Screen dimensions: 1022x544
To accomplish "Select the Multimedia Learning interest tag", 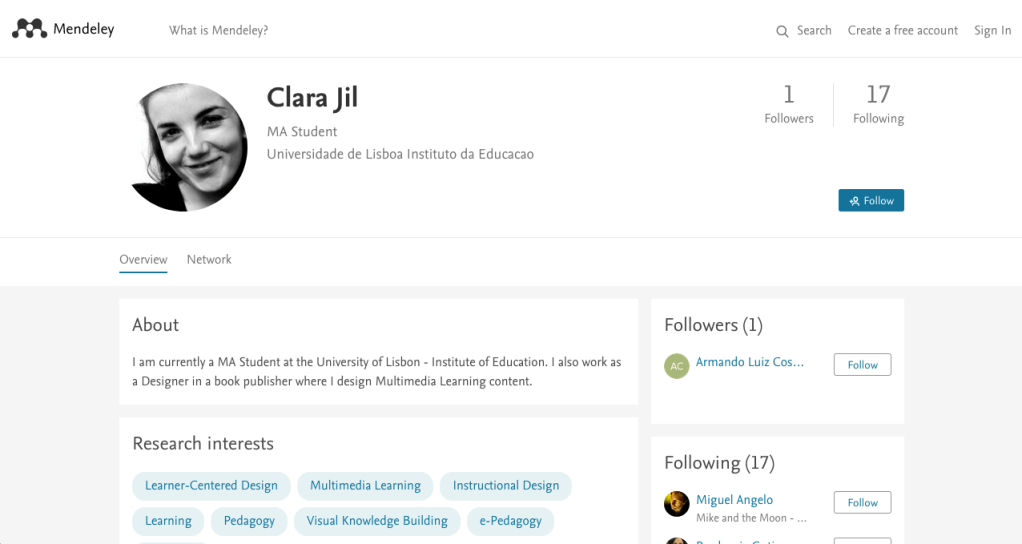I will [x=365, y=486].
